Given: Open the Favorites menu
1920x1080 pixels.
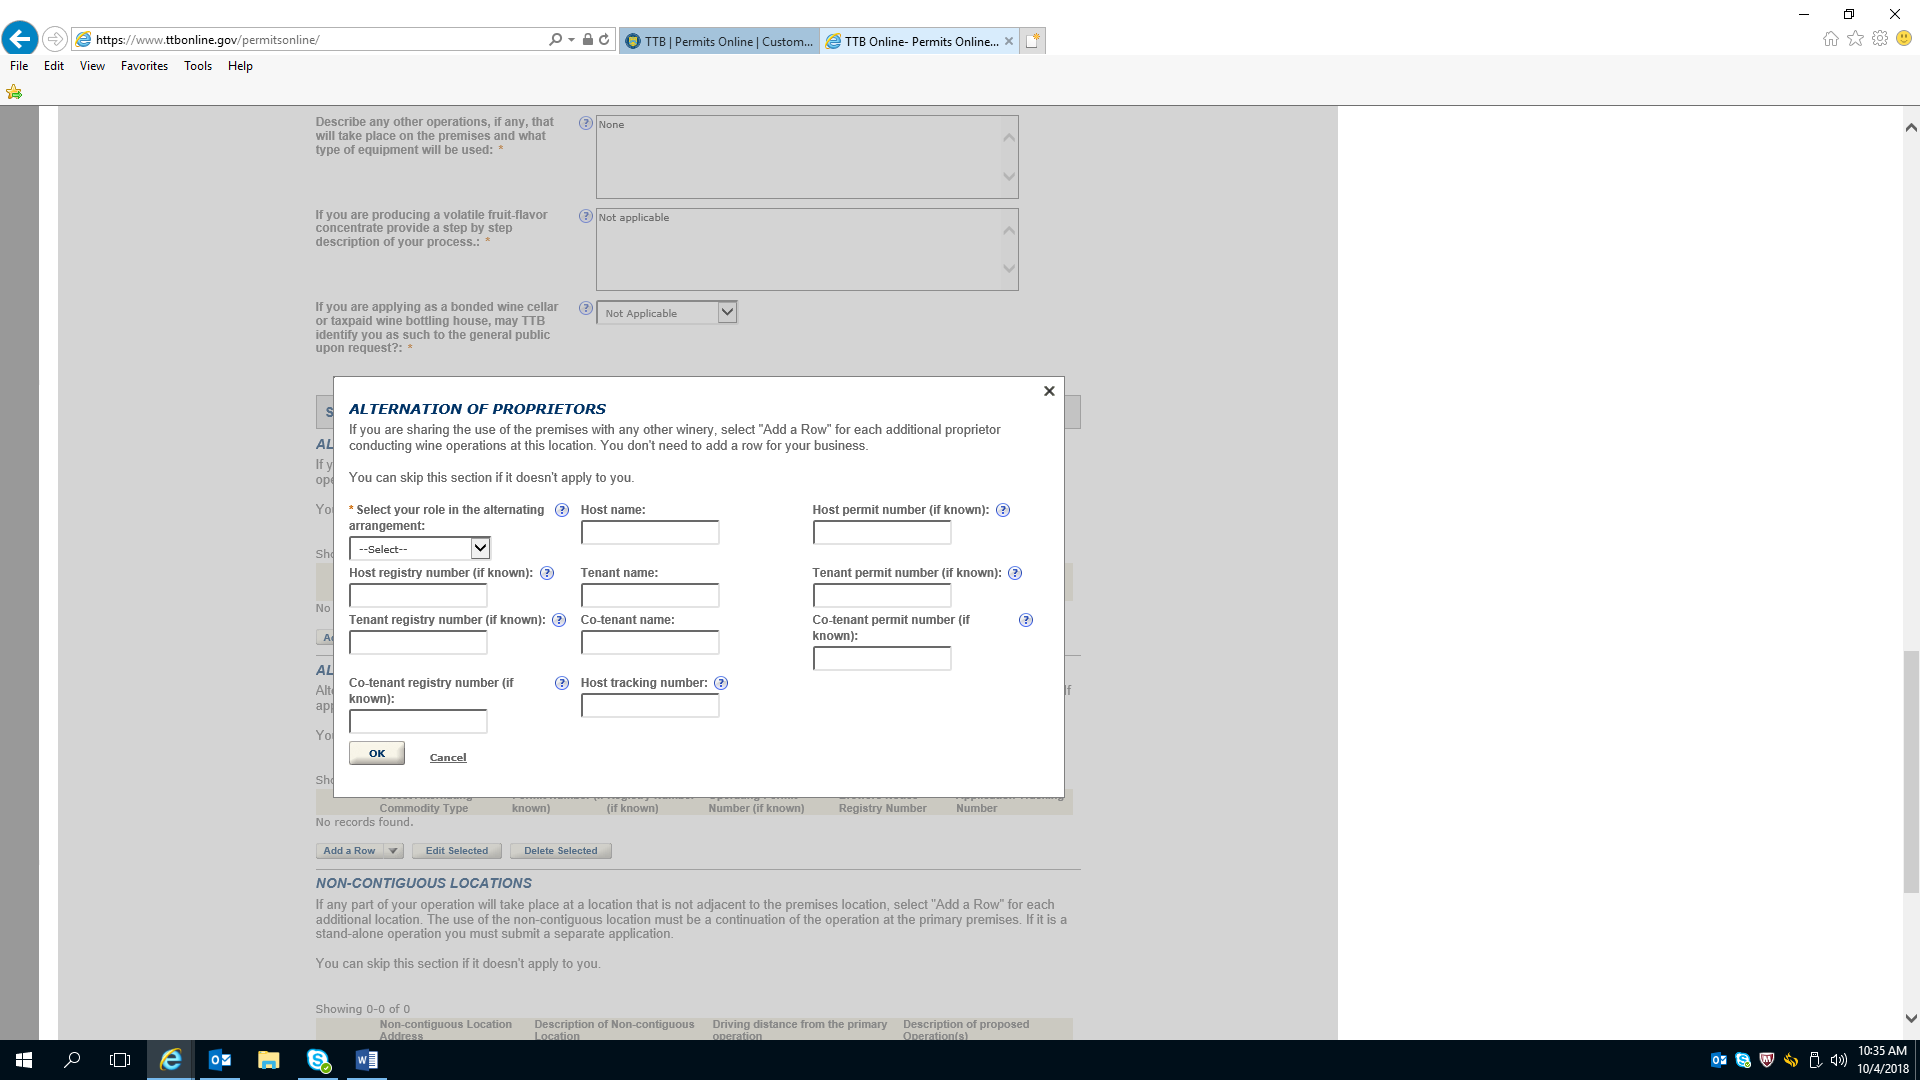Looking at the screenshot, I should tap(144, 66).
